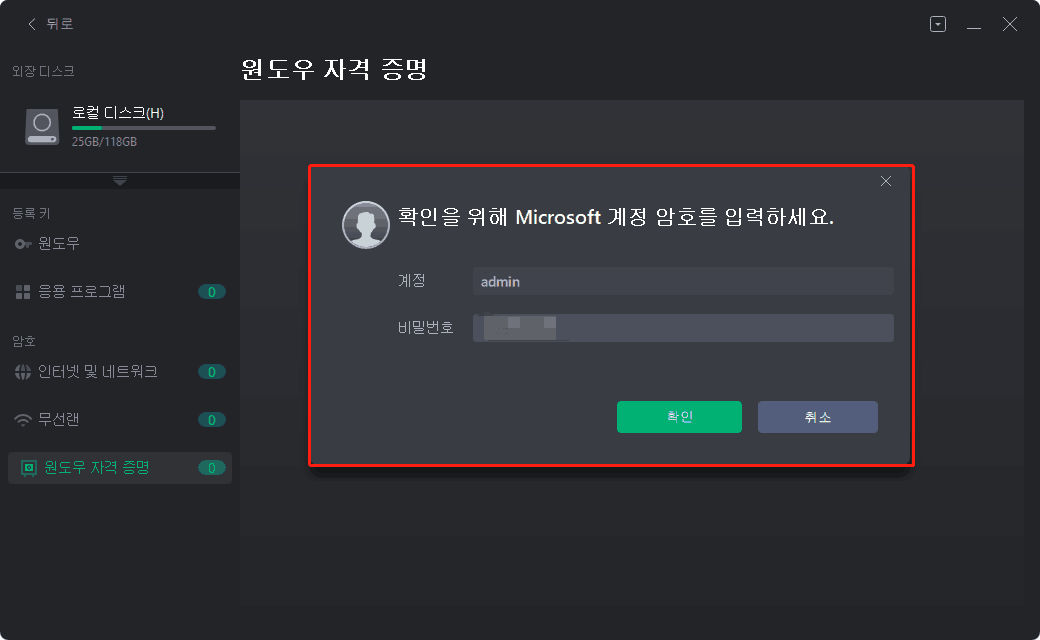Viewport: 1040px width, 640px height.
Task: Click the 25GB/118GB disk usage bar
Action: [x=144, y=128]
